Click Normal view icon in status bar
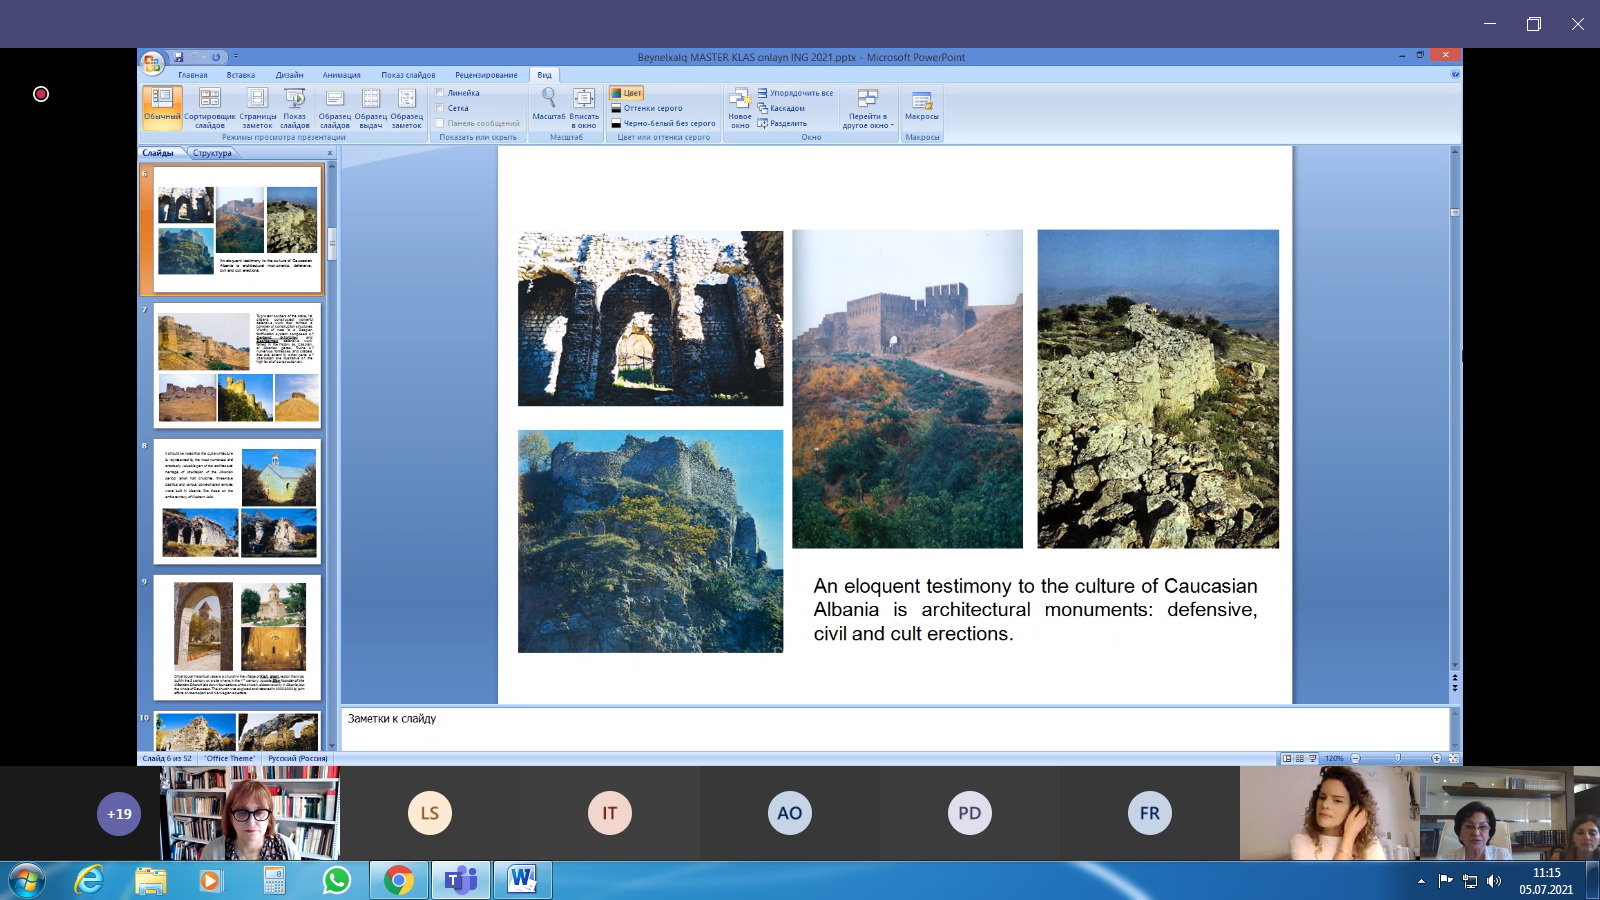The image size is (1600, 900). (x=1287, y=758)
